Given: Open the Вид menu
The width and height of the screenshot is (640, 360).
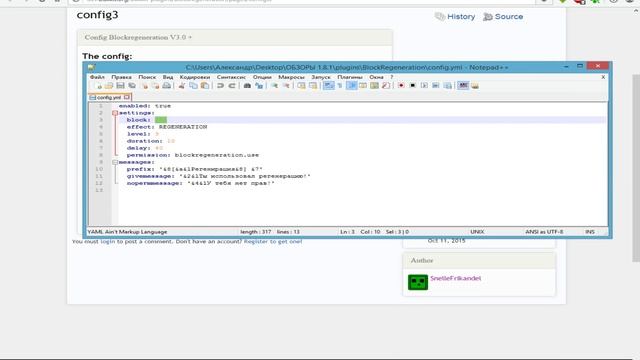Looking at the screenshot, I should point(168,77).
